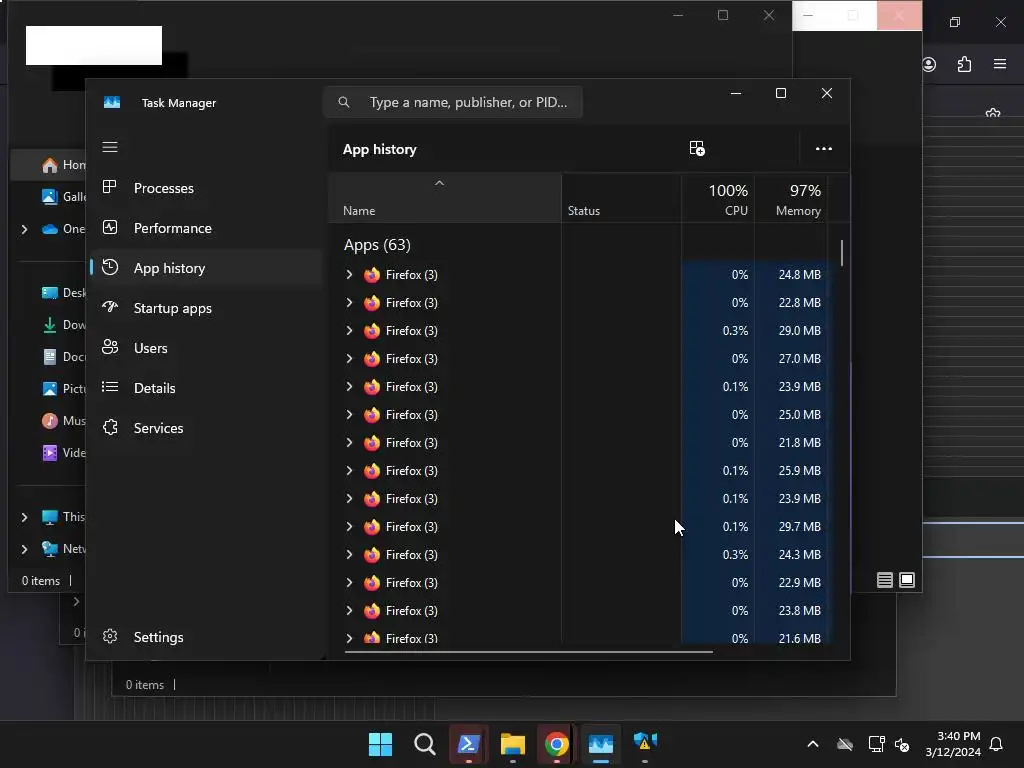Open Google Chrome from the taskbar
Screen dimensions: 1024x768
click(556, 744)
